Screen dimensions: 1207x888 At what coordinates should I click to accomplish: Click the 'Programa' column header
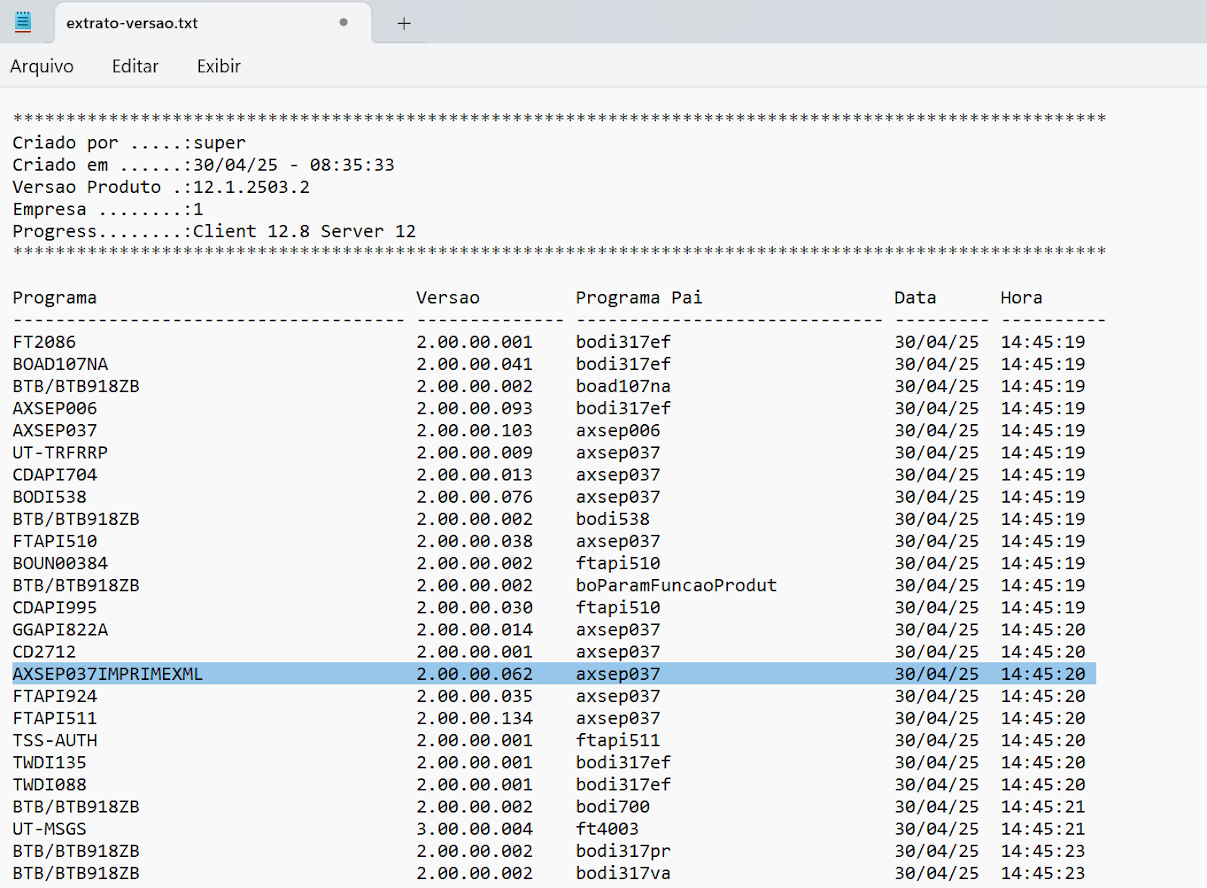click(55, 297)
